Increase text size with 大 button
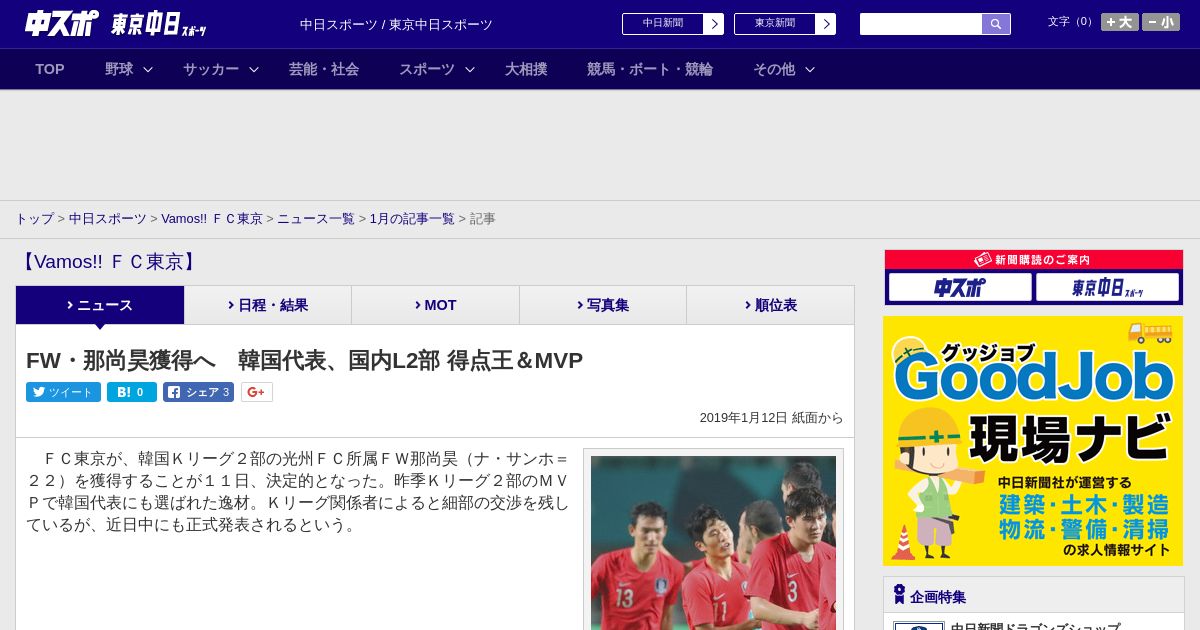 [x=1120, y=22]
